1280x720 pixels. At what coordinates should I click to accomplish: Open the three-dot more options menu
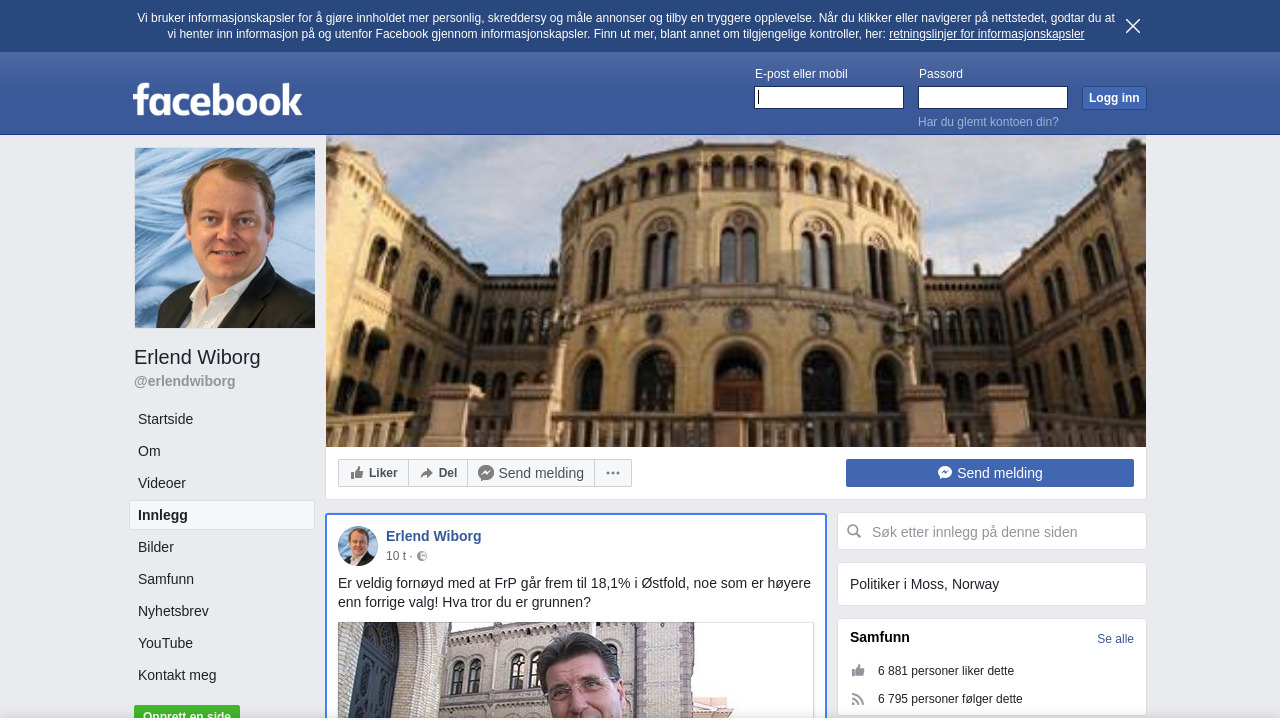(613, 473)
